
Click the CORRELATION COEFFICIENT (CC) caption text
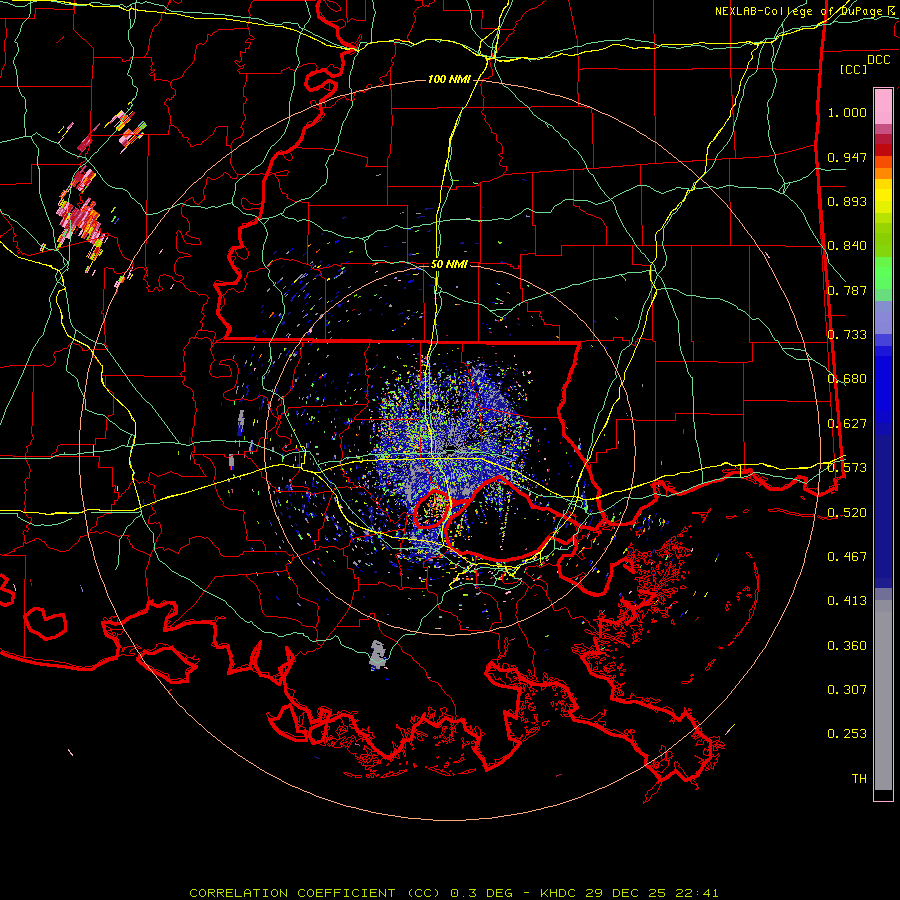tap(315, 893)
